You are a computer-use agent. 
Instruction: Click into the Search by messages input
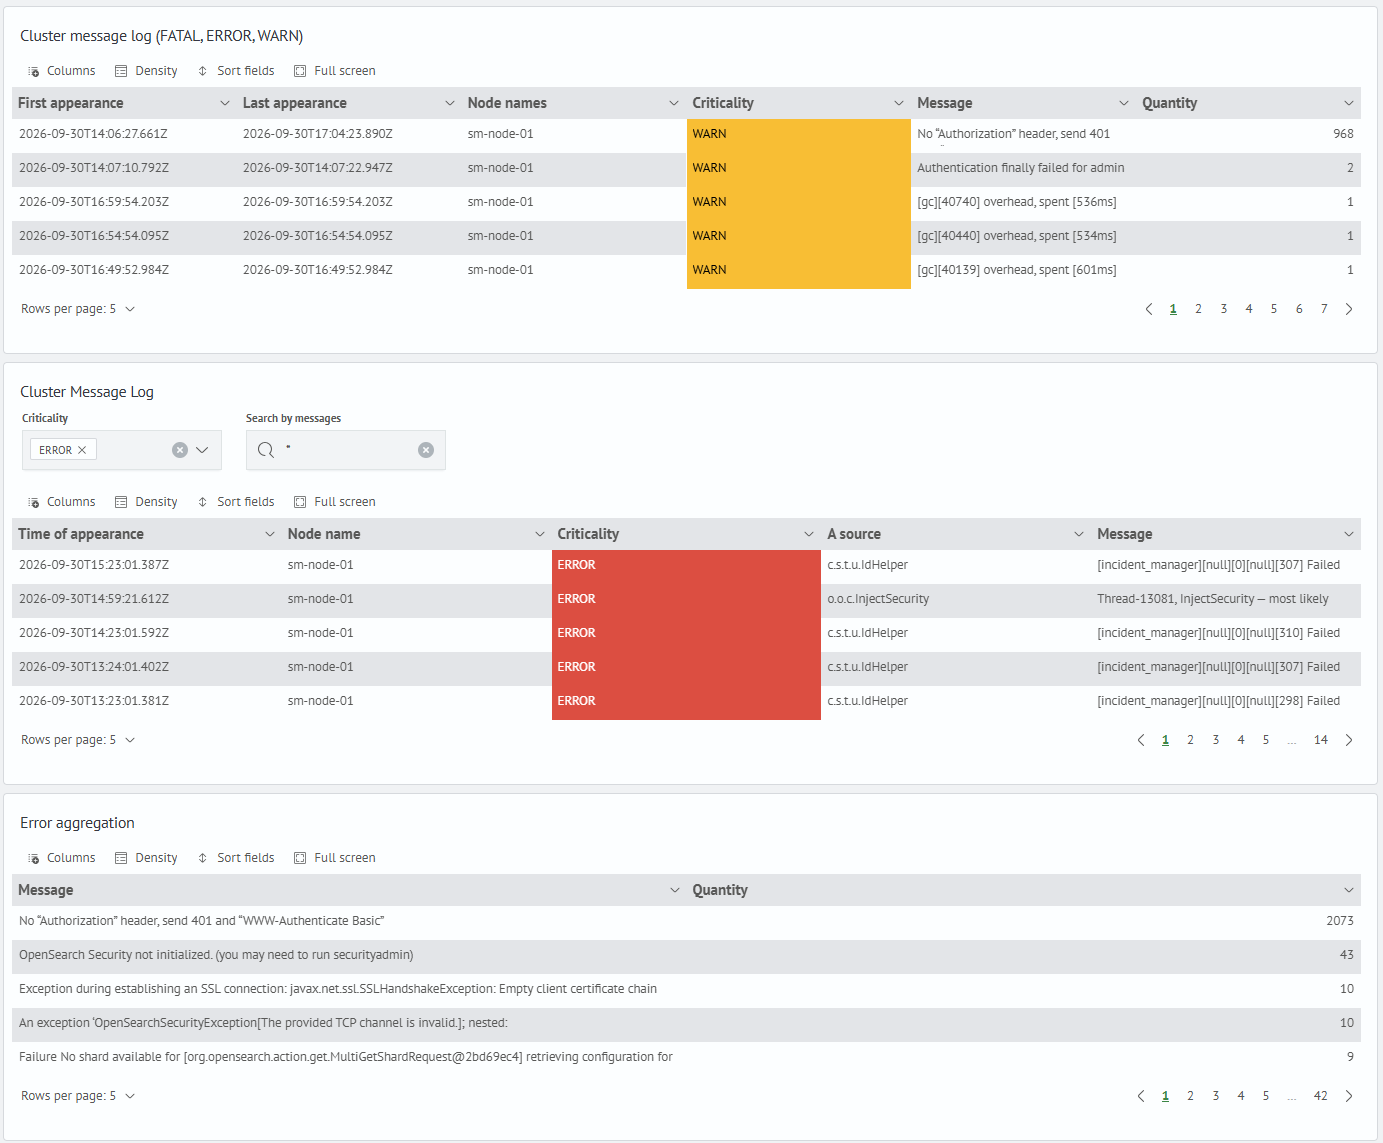pos(345,450)
